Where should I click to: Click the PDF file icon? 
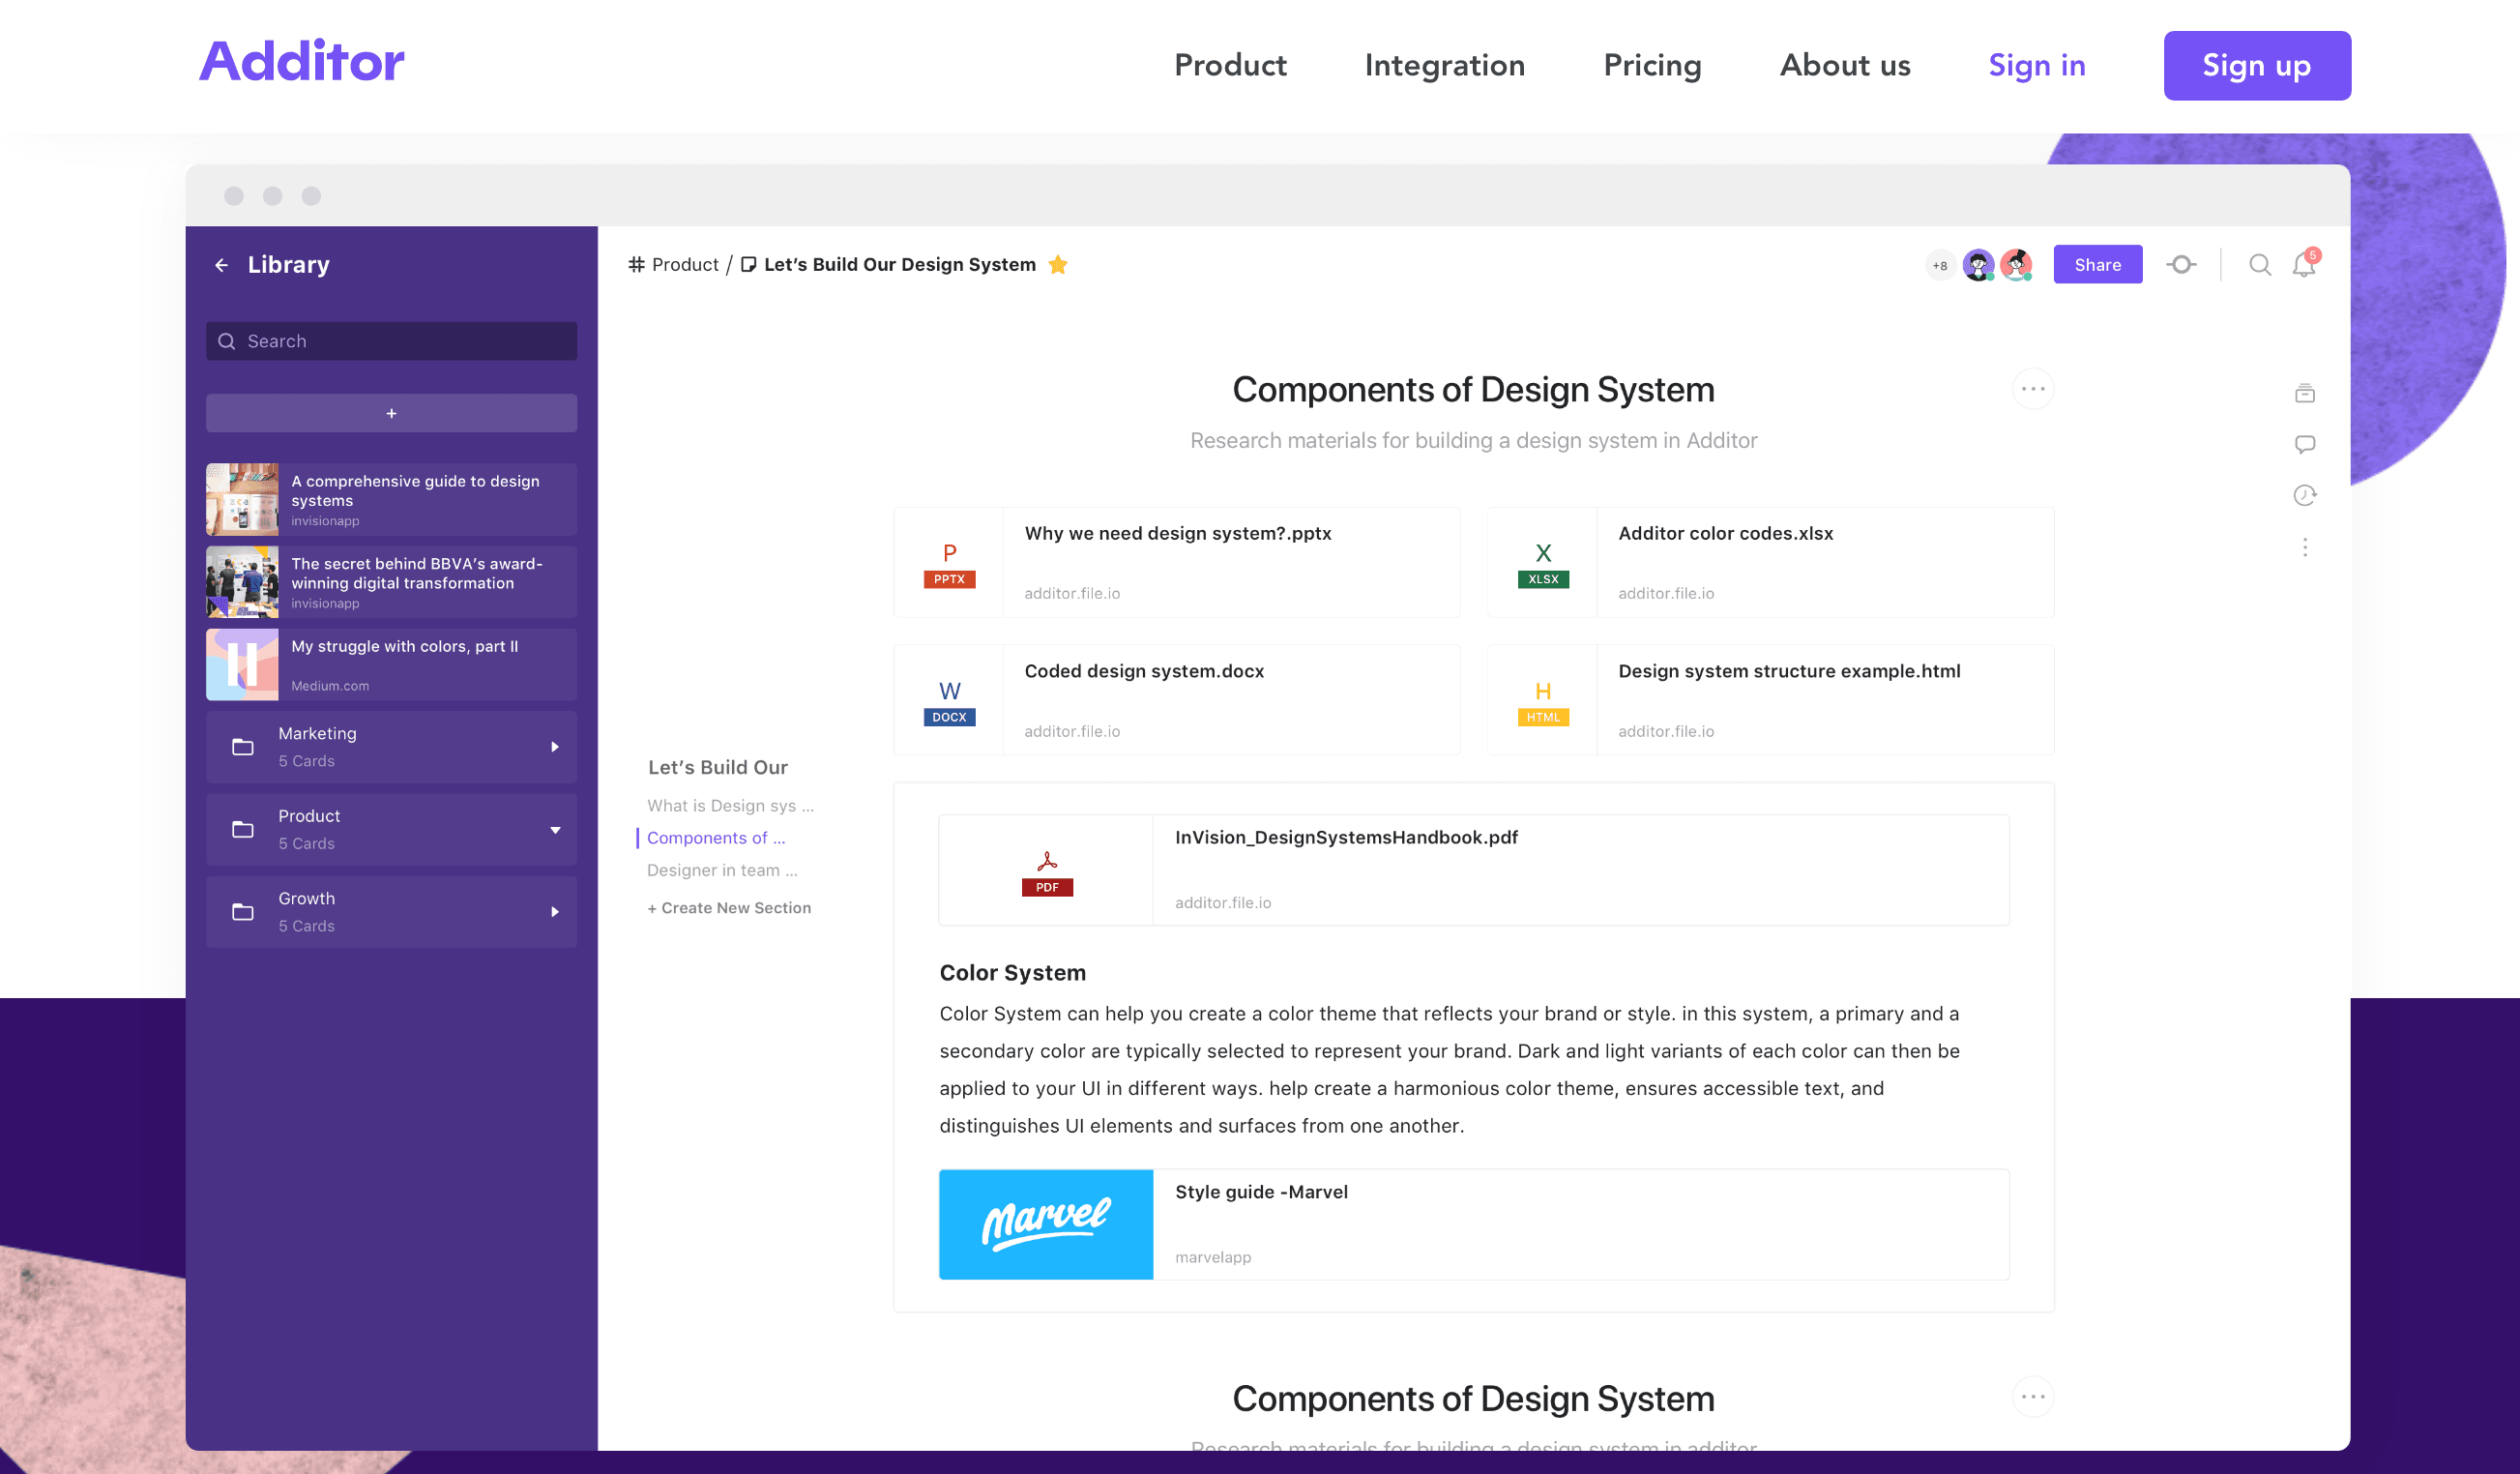(1047, 873)
